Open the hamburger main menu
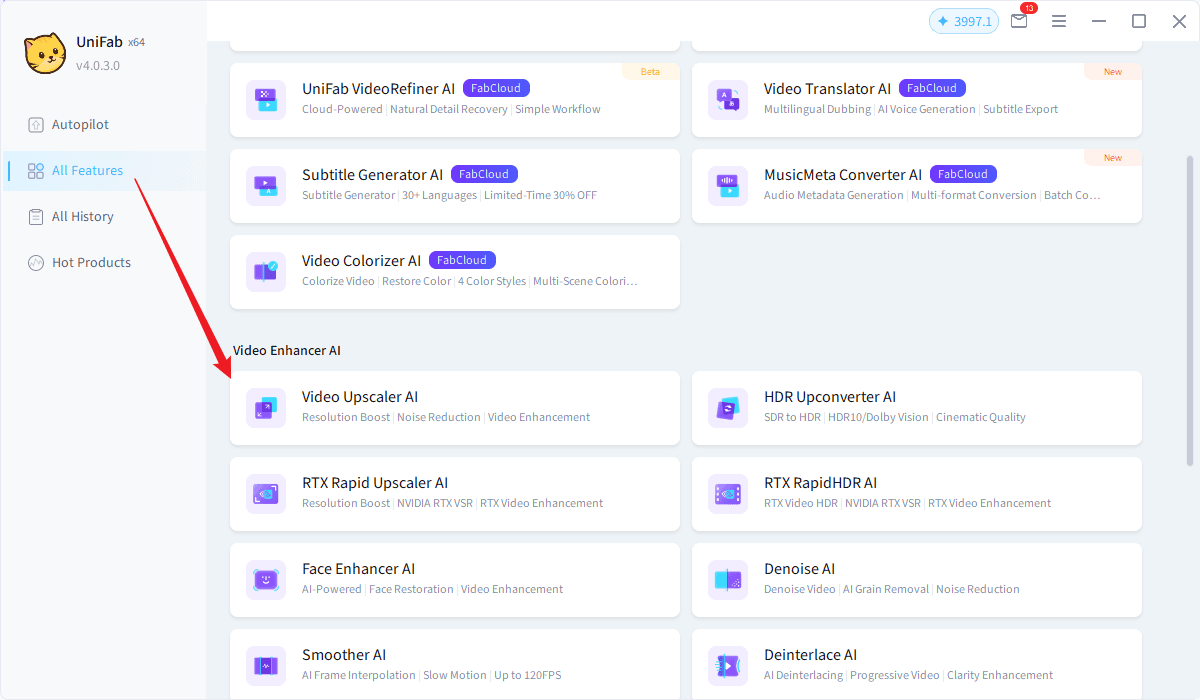 [1059, 21]
